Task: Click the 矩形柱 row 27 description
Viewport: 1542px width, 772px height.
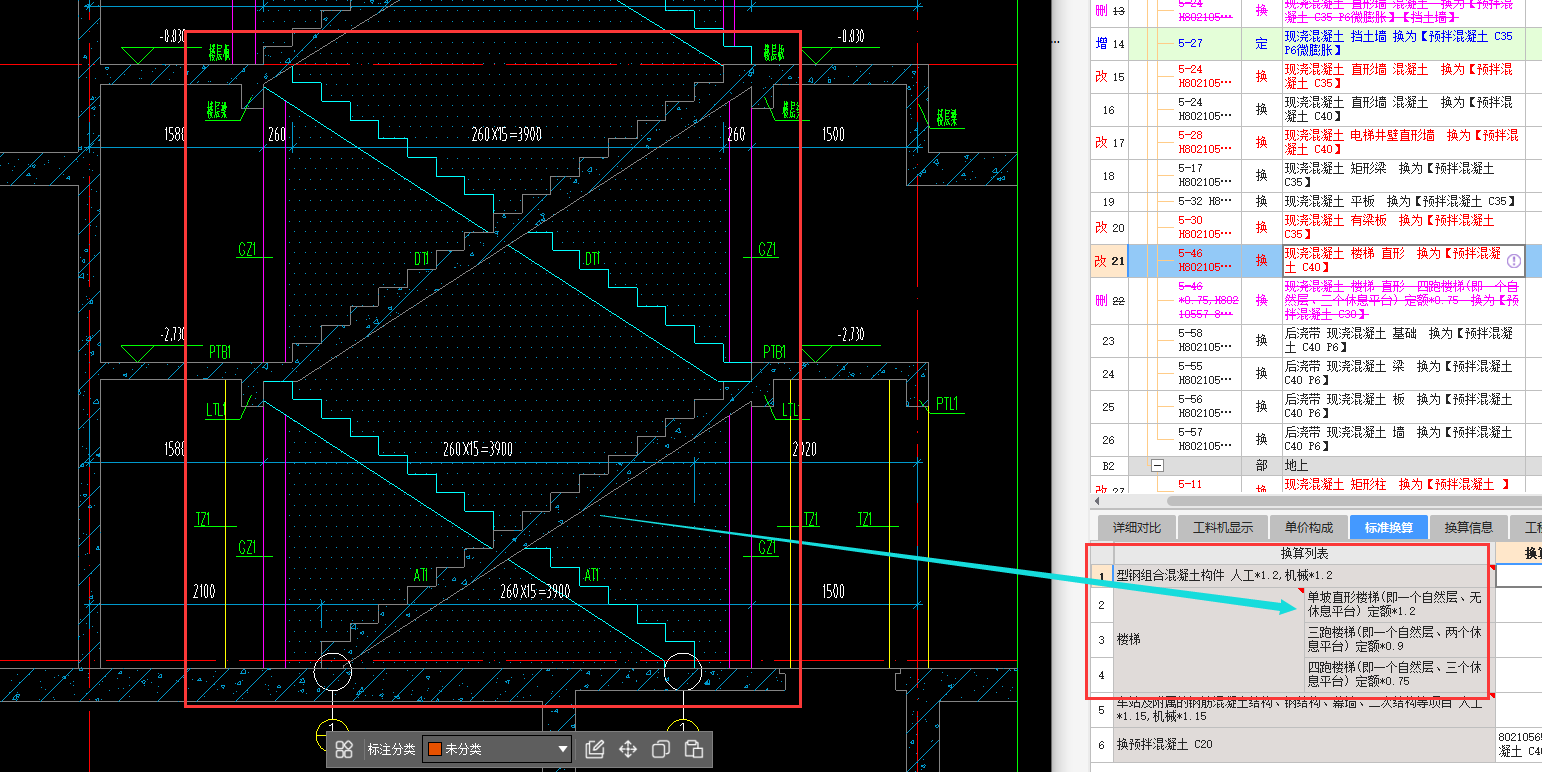Action: click(x=1403, y=484)
